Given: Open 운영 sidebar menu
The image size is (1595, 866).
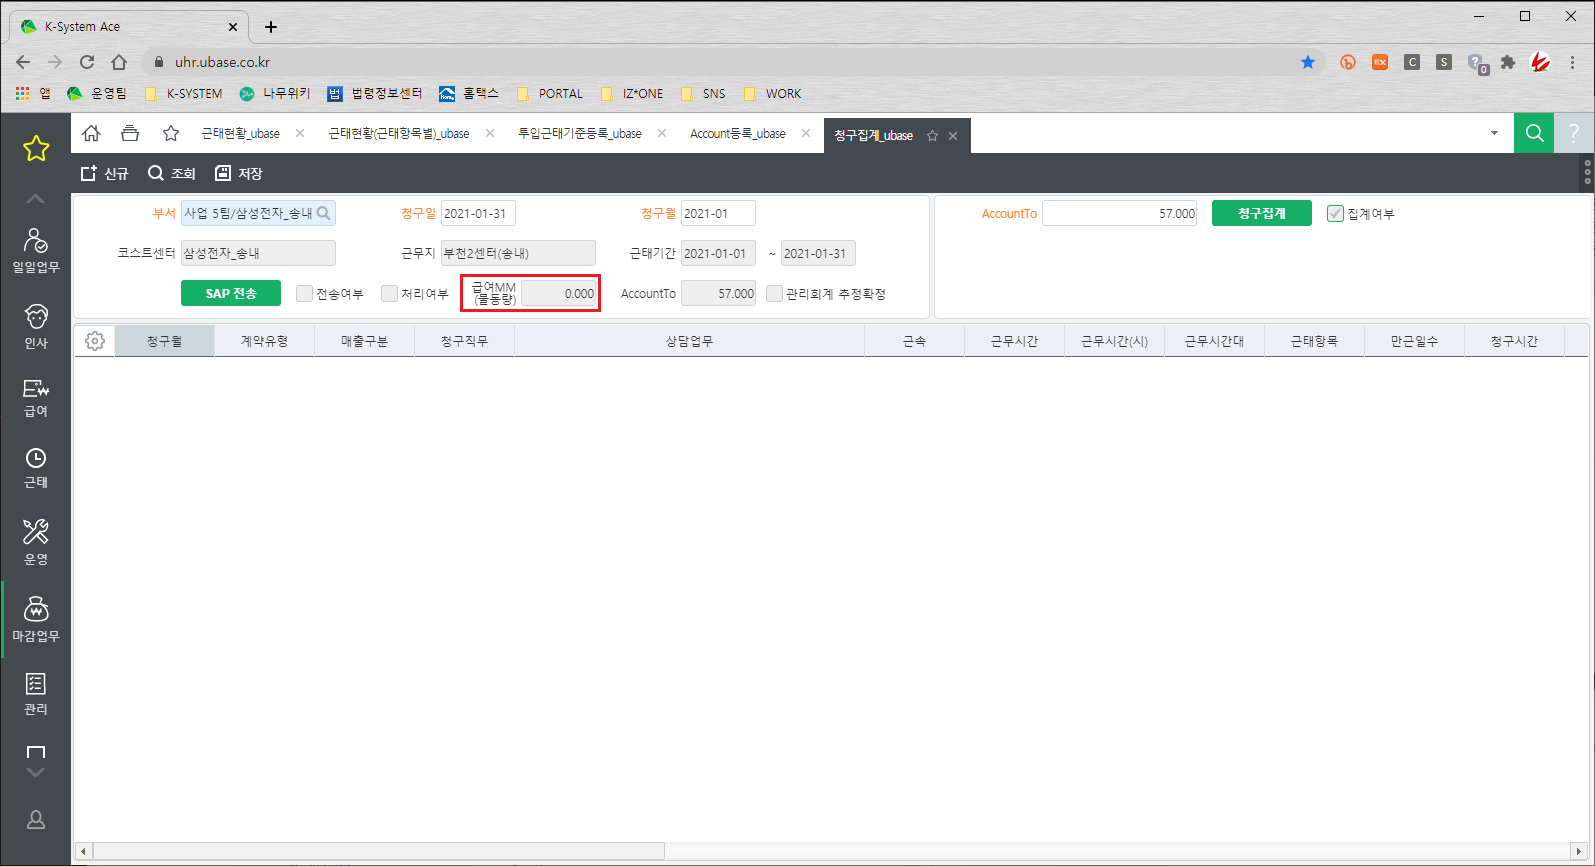Looking at the screenshot, I should pyautogui.click(x=36, y=542).
